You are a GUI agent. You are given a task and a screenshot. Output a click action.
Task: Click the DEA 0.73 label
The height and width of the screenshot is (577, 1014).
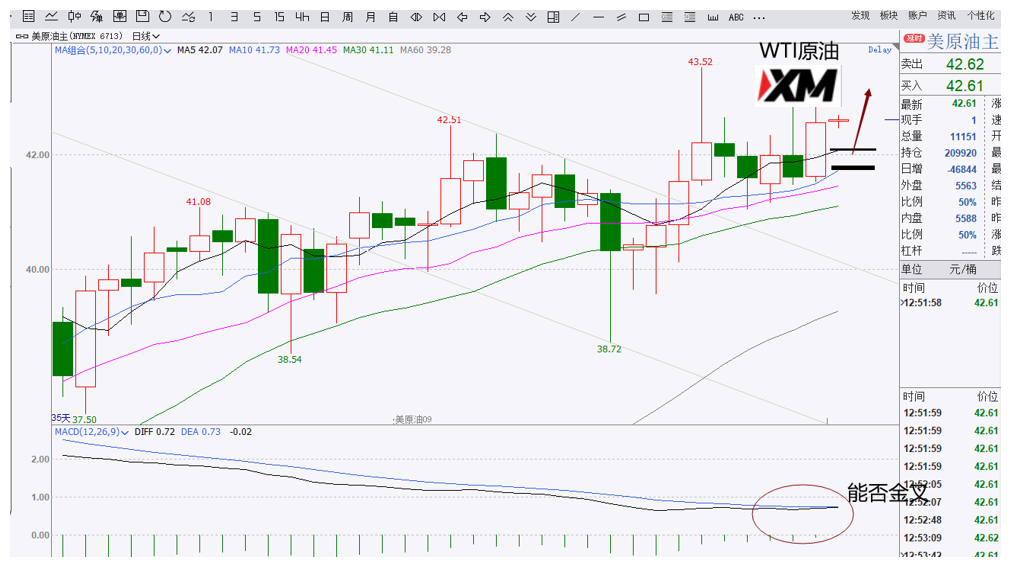pyautogui.click(x=200, y=431)
